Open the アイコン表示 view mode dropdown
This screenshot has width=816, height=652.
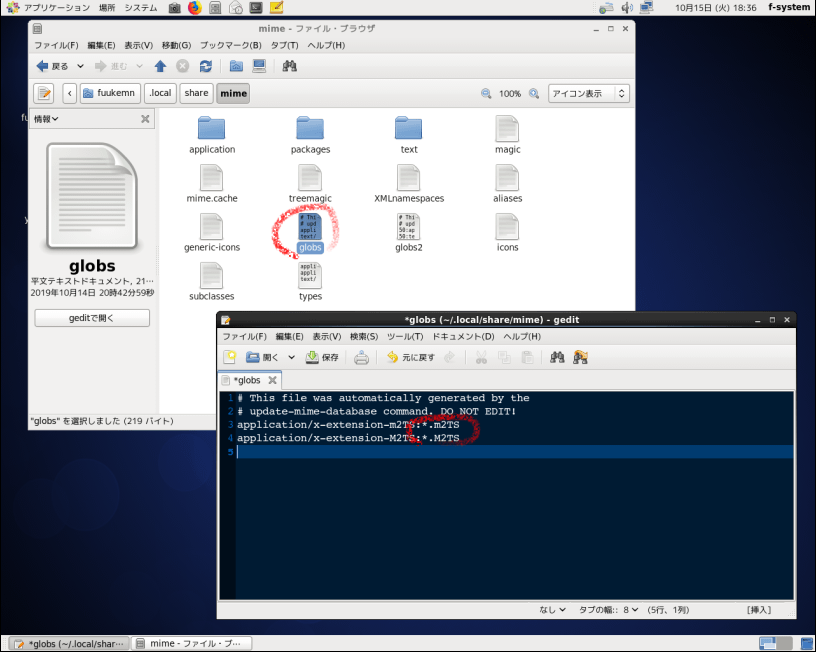click(x=589, y=94)
